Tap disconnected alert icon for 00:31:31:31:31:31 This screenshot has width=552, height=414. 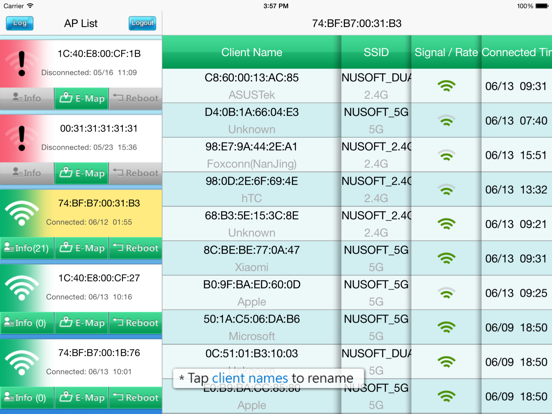tap(22, 138)
